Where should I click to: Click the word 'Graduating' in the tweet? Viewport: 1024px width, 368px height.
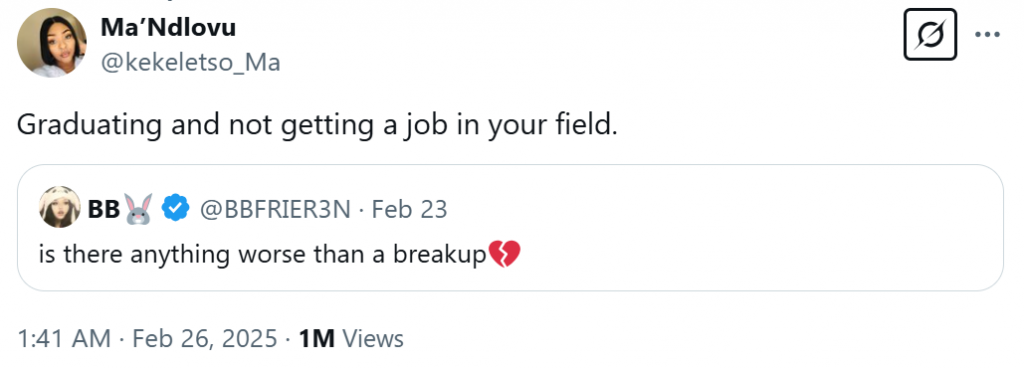click(89, 125)
